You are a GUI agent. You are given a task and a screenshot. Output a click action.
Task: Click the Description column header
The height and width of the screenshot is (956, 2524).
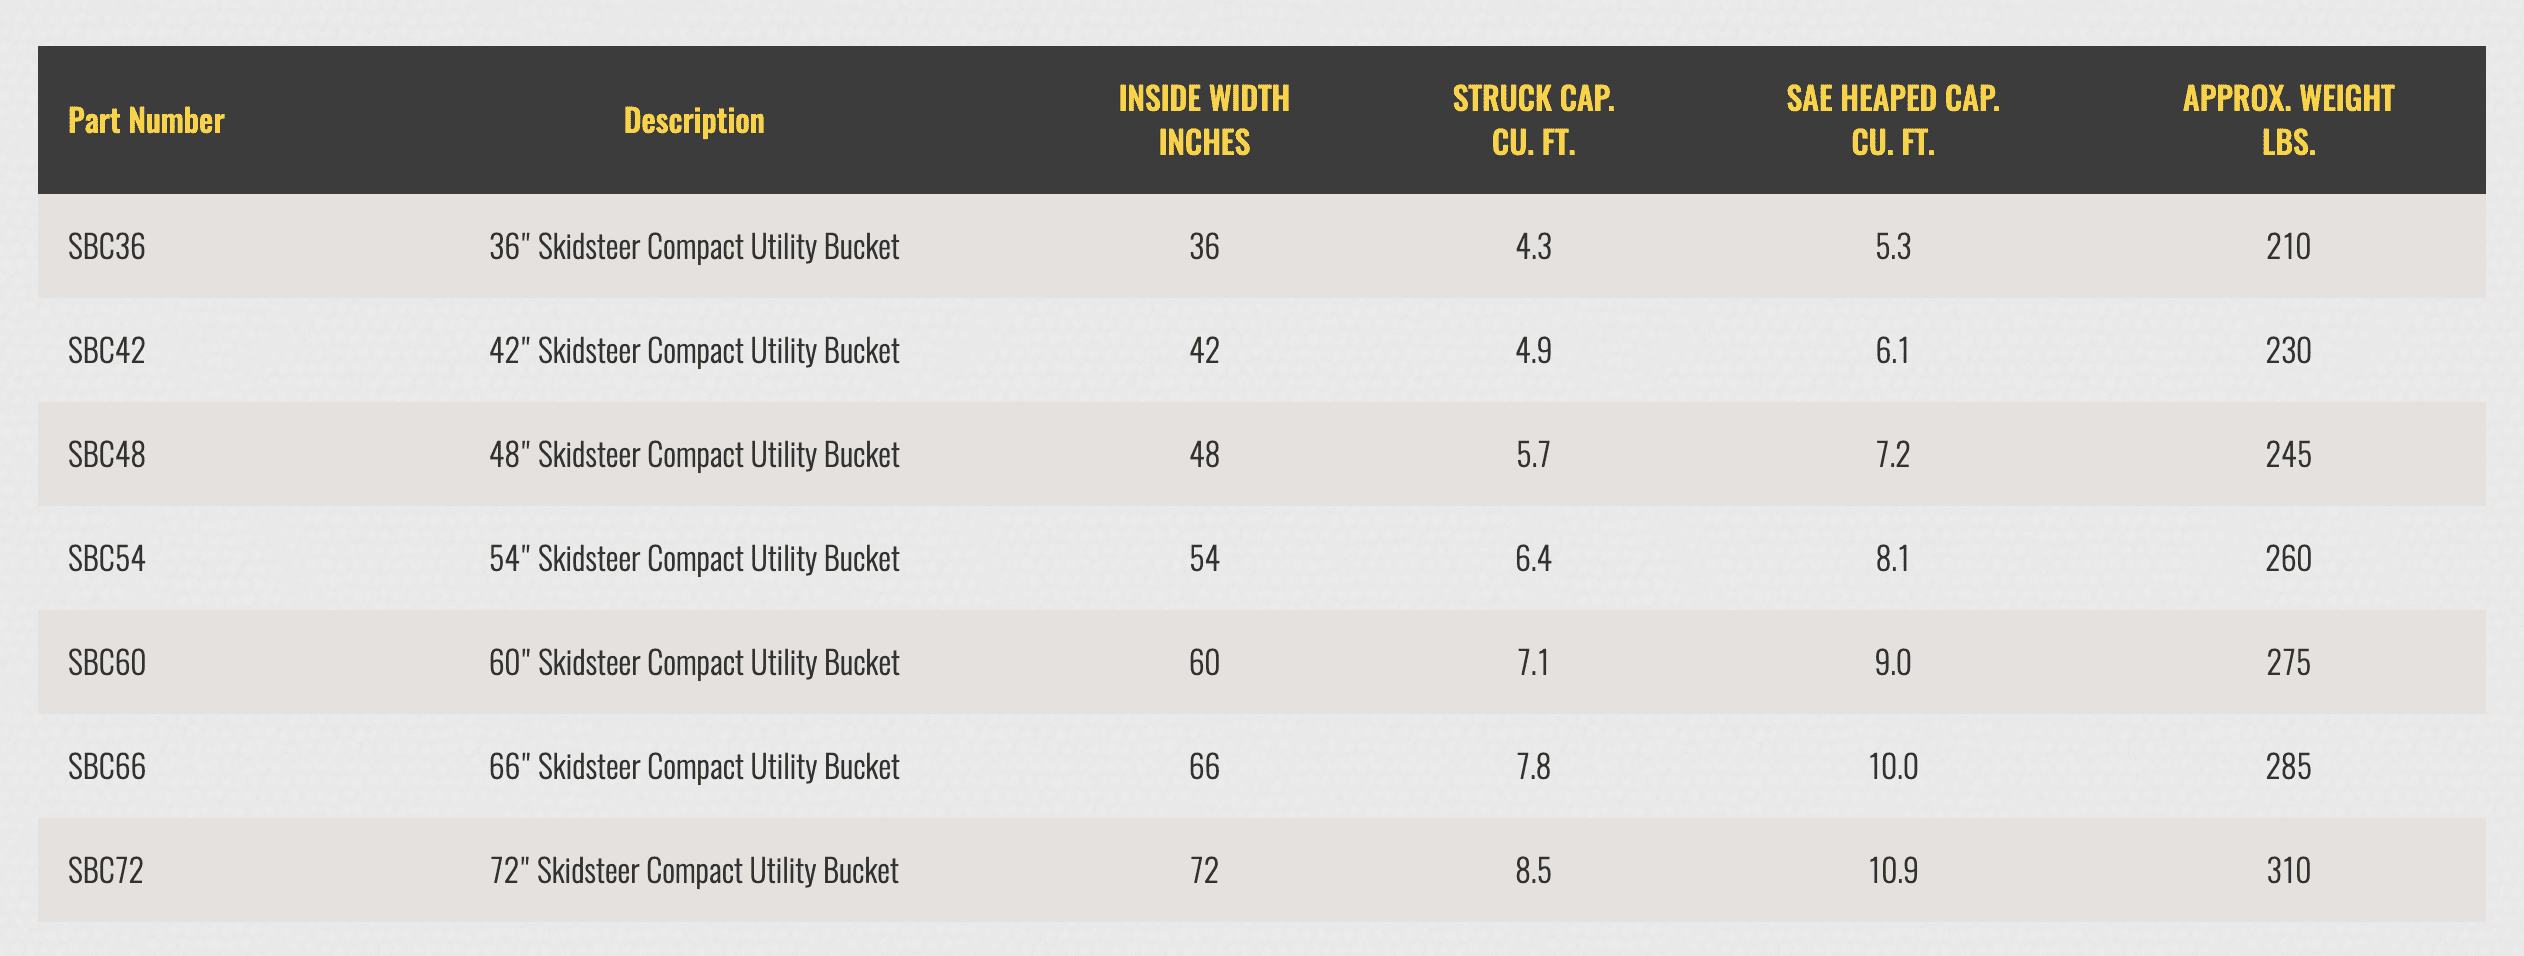pyautogui.click(x=694, y=121)
